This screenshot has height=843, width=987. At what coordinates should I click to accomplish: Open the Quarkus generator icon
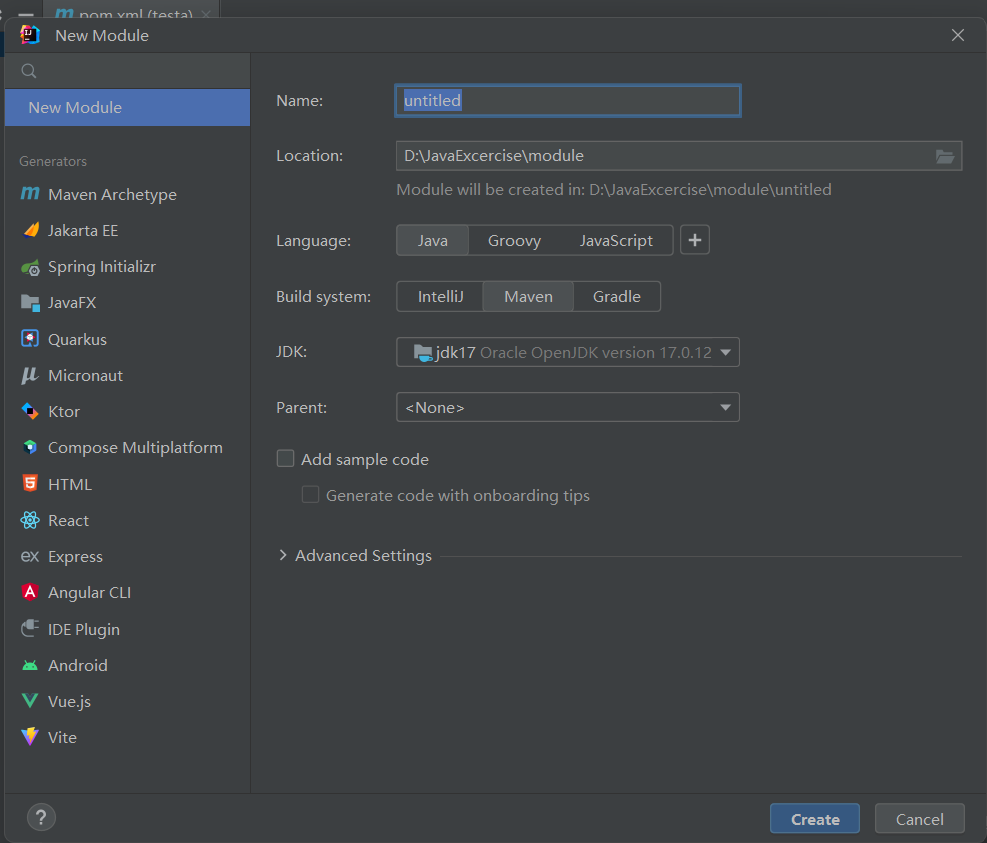[x=30, y=339]
